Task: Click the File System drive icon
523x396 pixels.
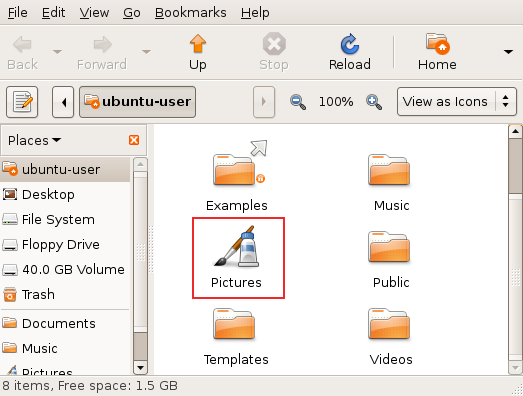Action: pyautogui.click(x=10, y=220)
